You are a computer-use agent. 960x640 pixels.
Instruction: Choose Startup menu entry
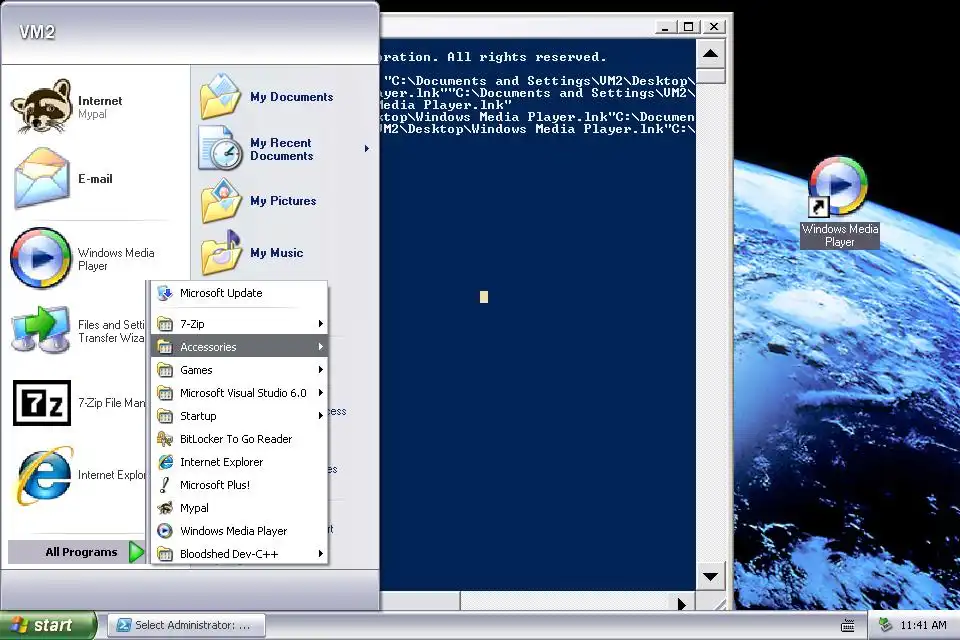tap(239, 416)
